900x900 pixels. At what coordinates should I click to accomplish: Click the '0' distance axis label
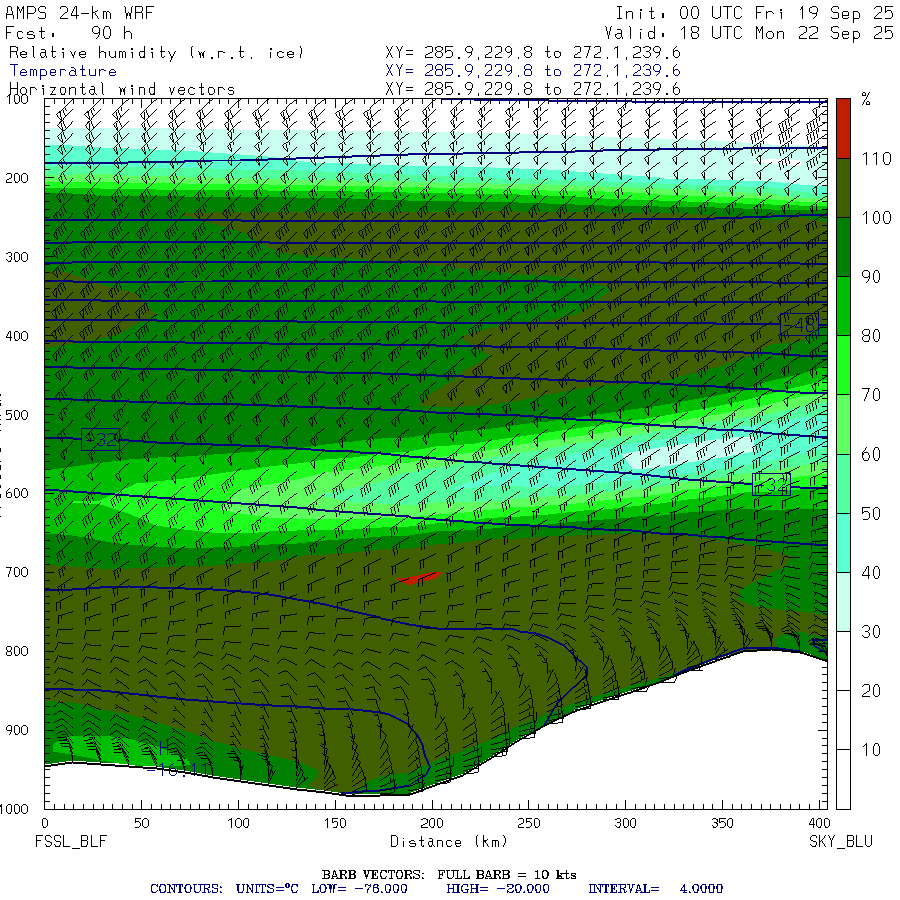click(45, 823)
